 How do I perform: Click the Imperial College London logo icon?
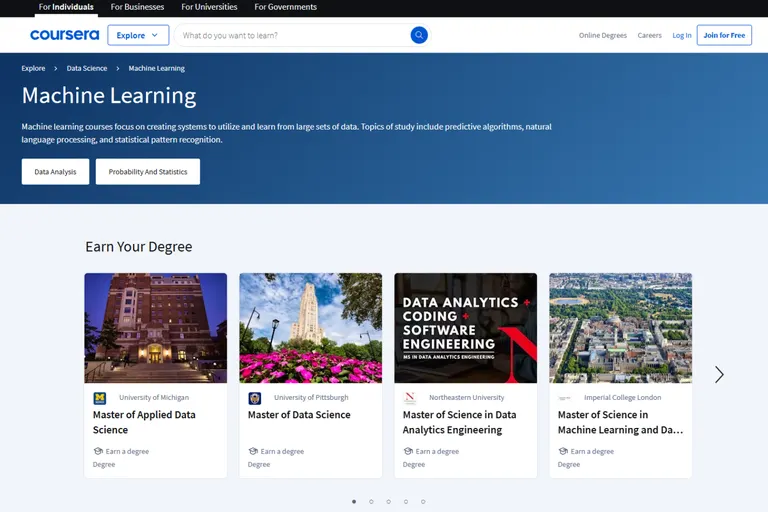click(565, 398)
